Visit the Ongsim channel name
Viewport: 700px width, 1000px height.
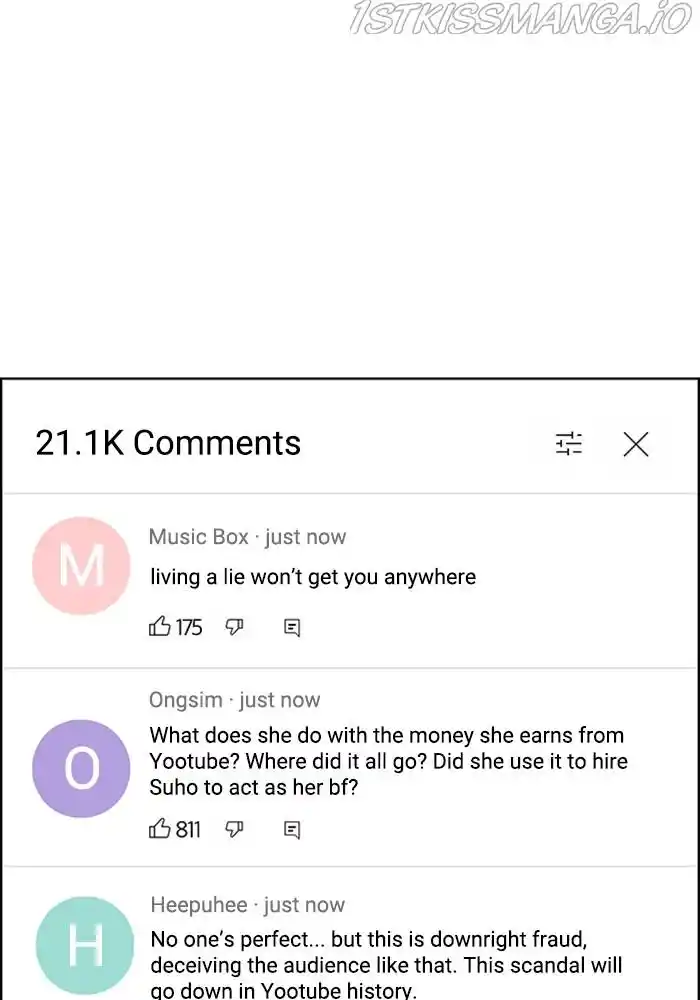[x=186, y=700]
